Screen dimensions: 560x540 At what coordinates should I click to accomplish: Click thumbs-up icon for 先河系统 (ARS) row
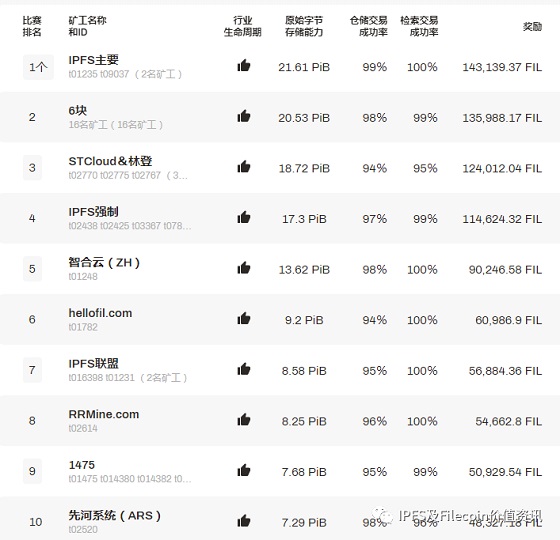pos(244,521)
